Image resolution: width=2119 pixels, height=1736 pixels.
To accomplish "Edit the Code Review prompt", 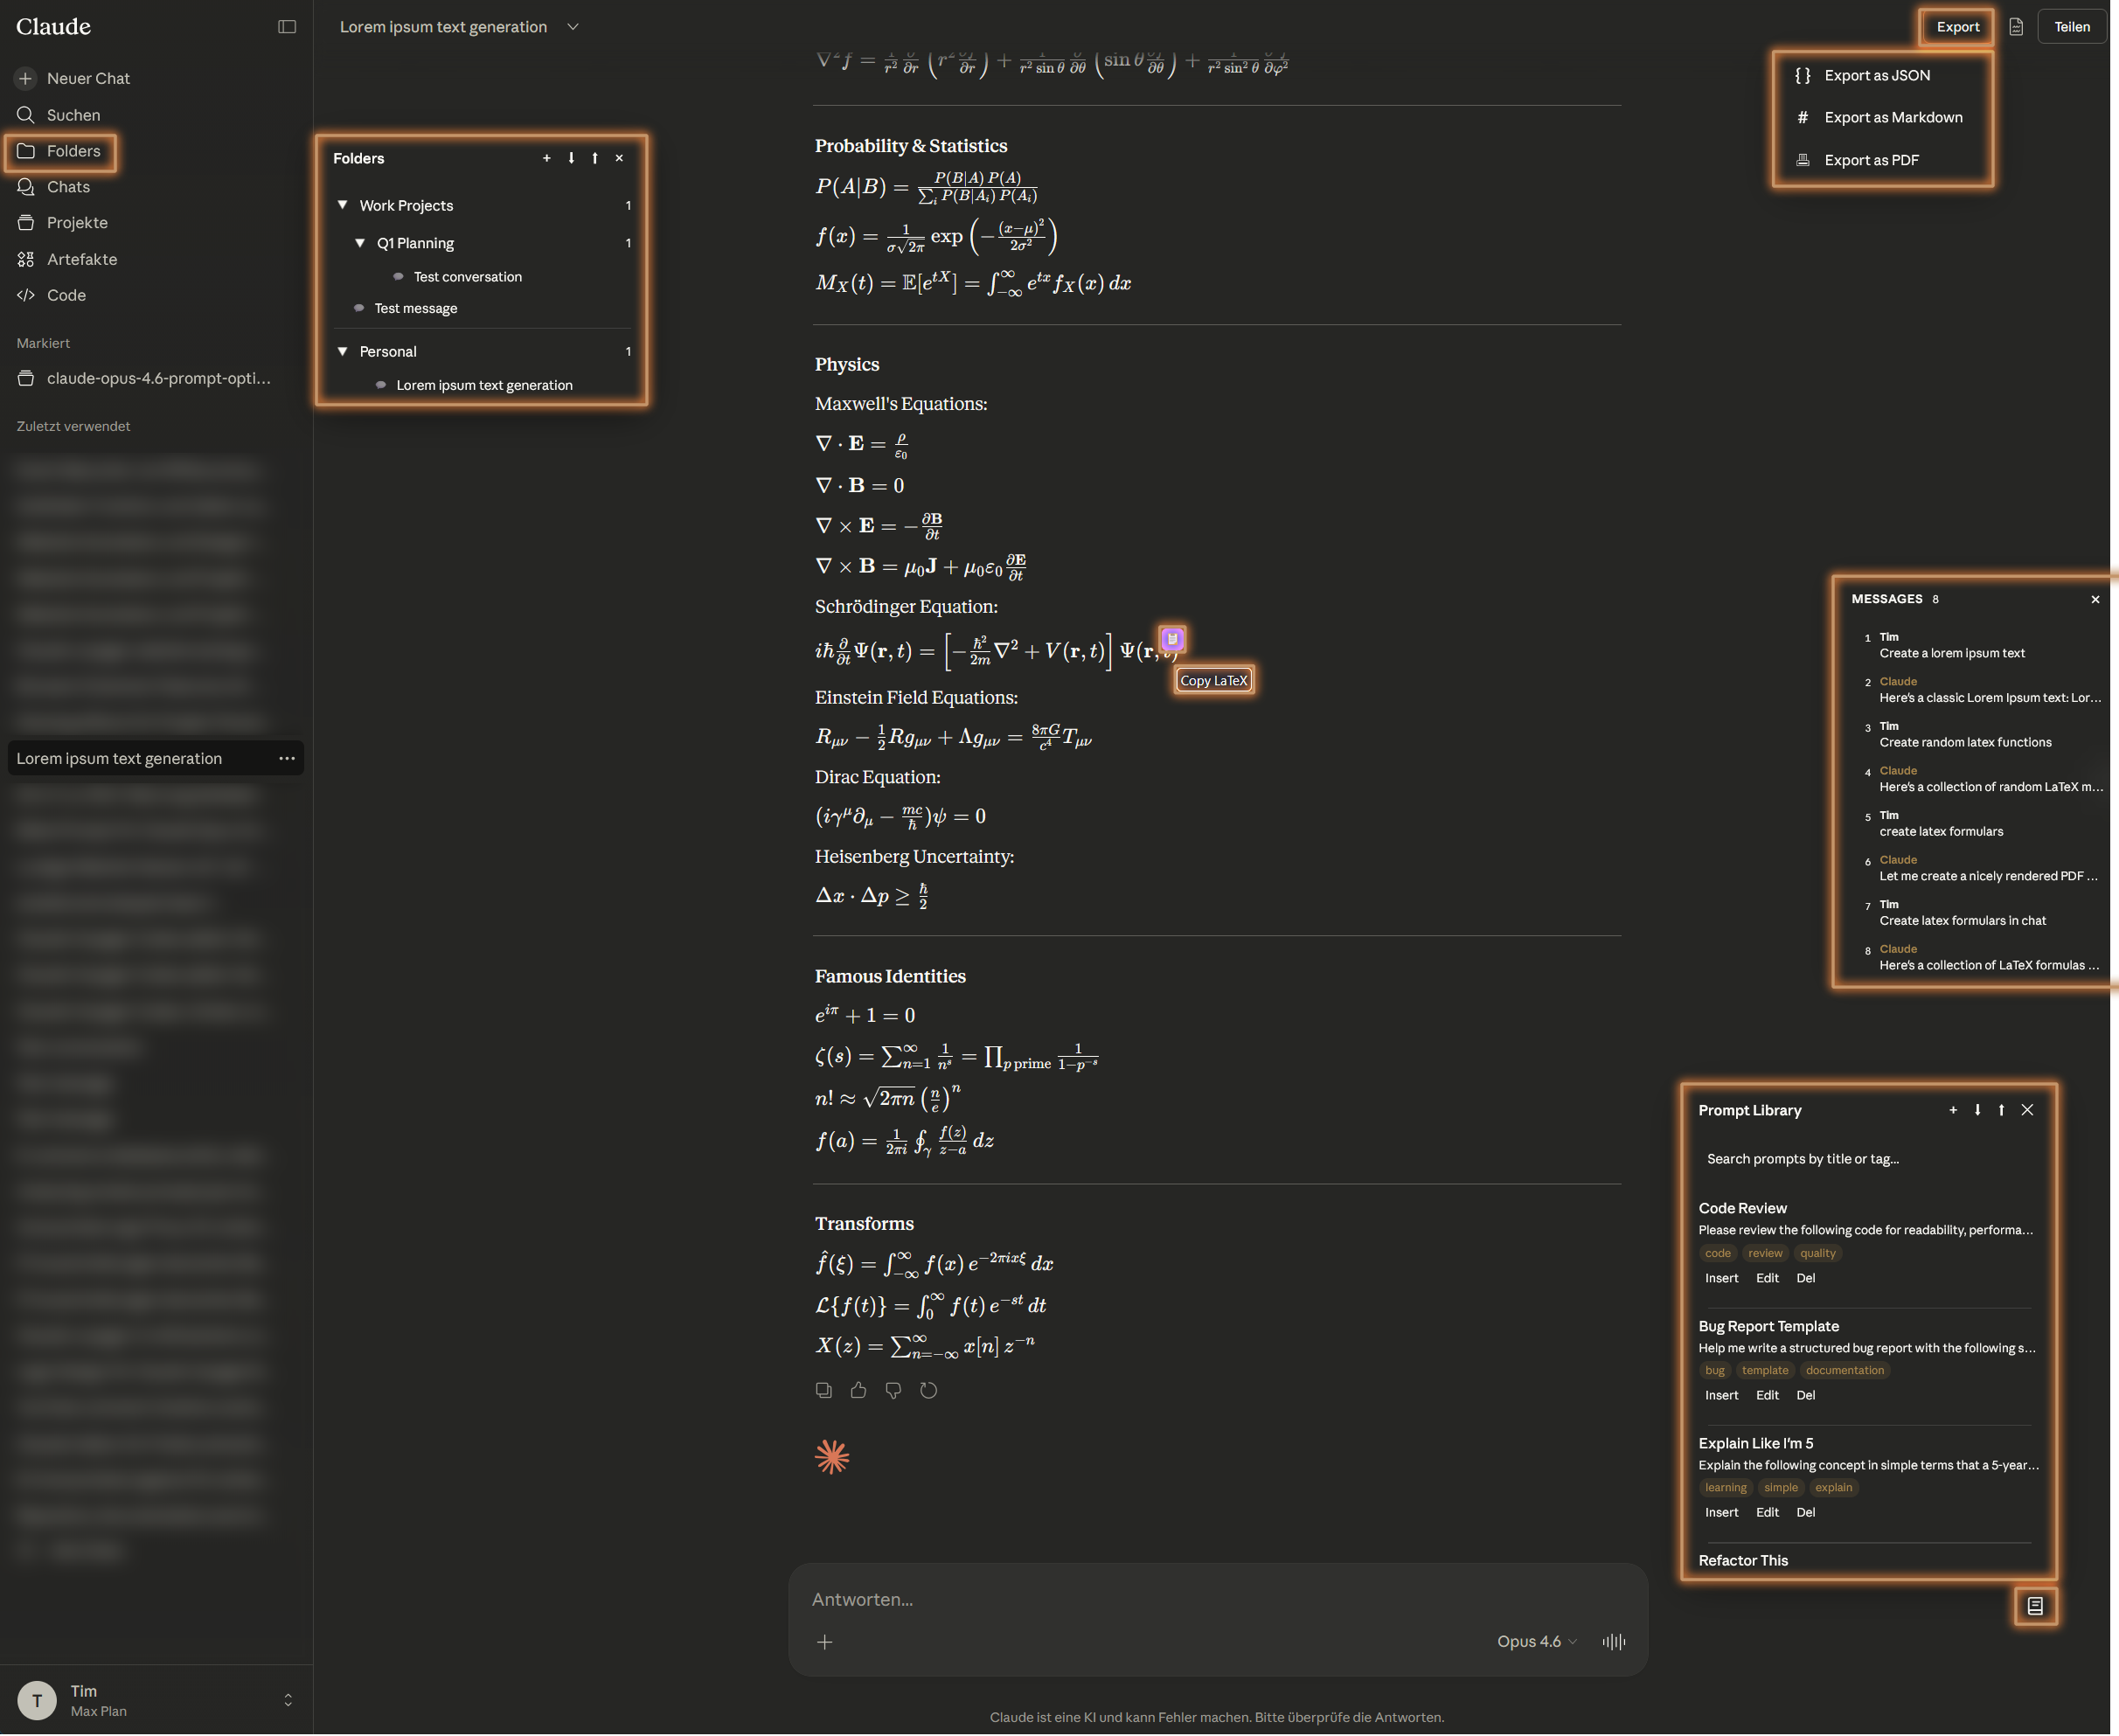I will tap(1767, 1279).
